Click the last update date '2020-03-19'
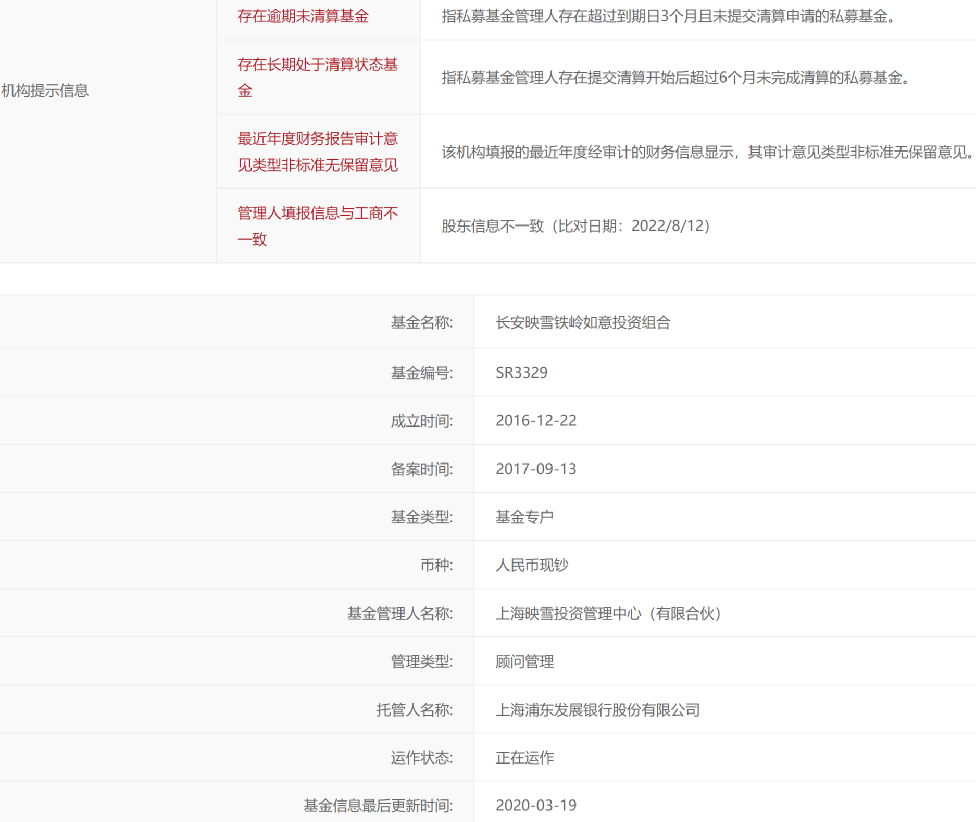976x822 pixels. 536,805
